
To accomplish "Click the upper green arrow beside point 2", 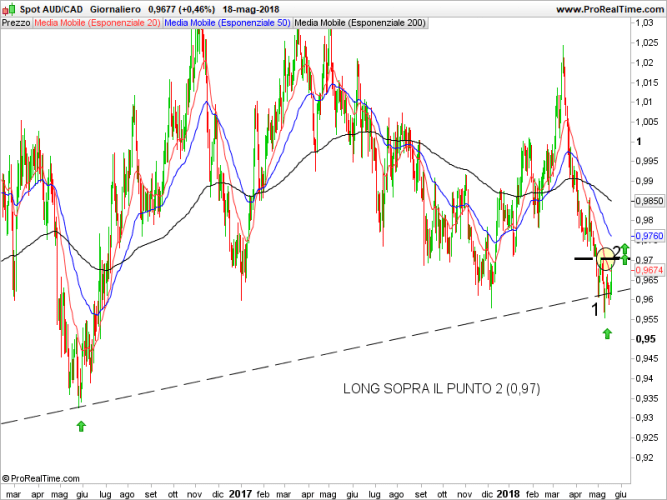I will (625, 247).
